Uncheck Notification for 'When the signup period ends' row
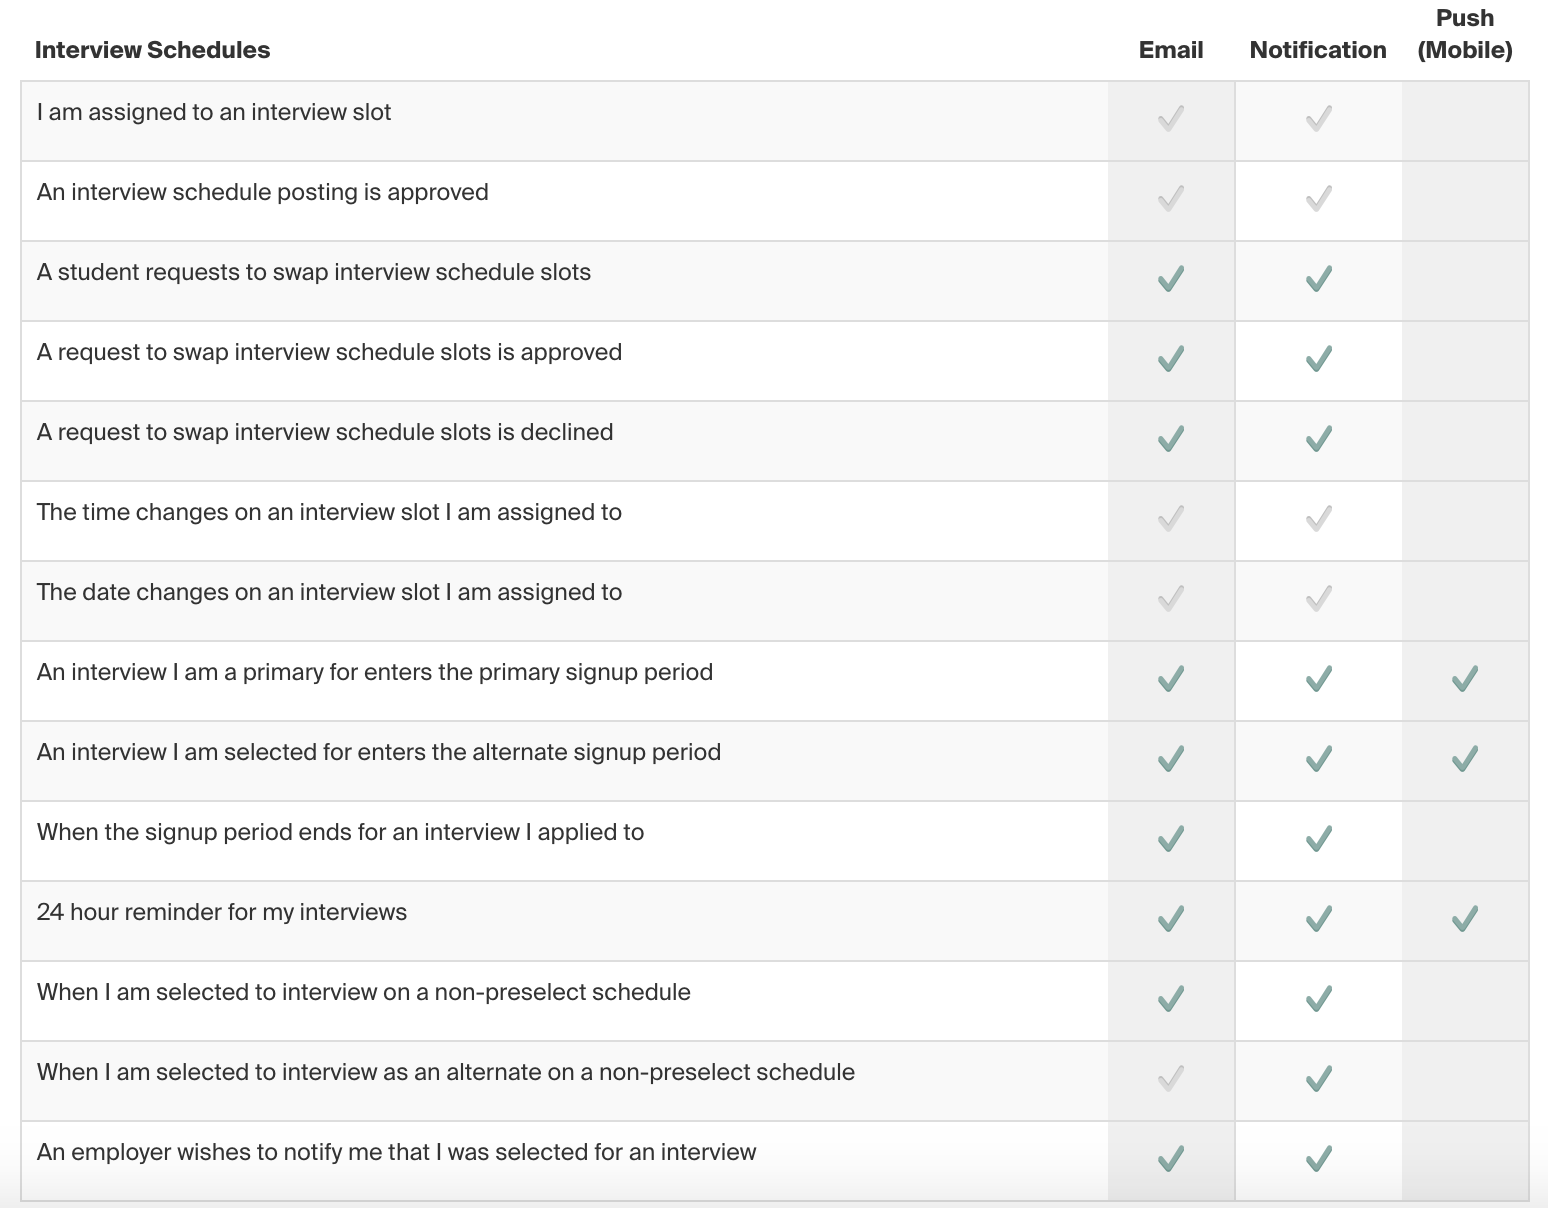The width and height of the screenshot is (1548, 1208). [x=1319, y=838]
